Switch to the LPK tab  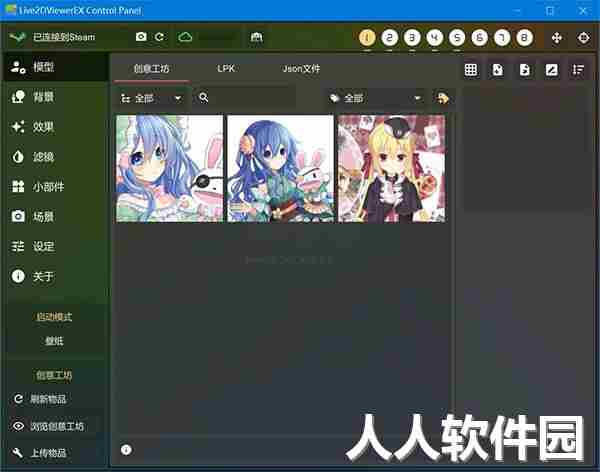point(226,69)
